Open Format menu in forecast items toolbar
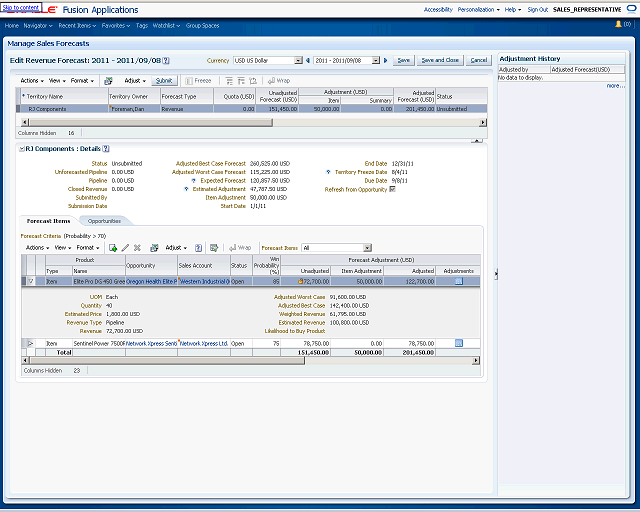The image size is (640, 512). 88,248
